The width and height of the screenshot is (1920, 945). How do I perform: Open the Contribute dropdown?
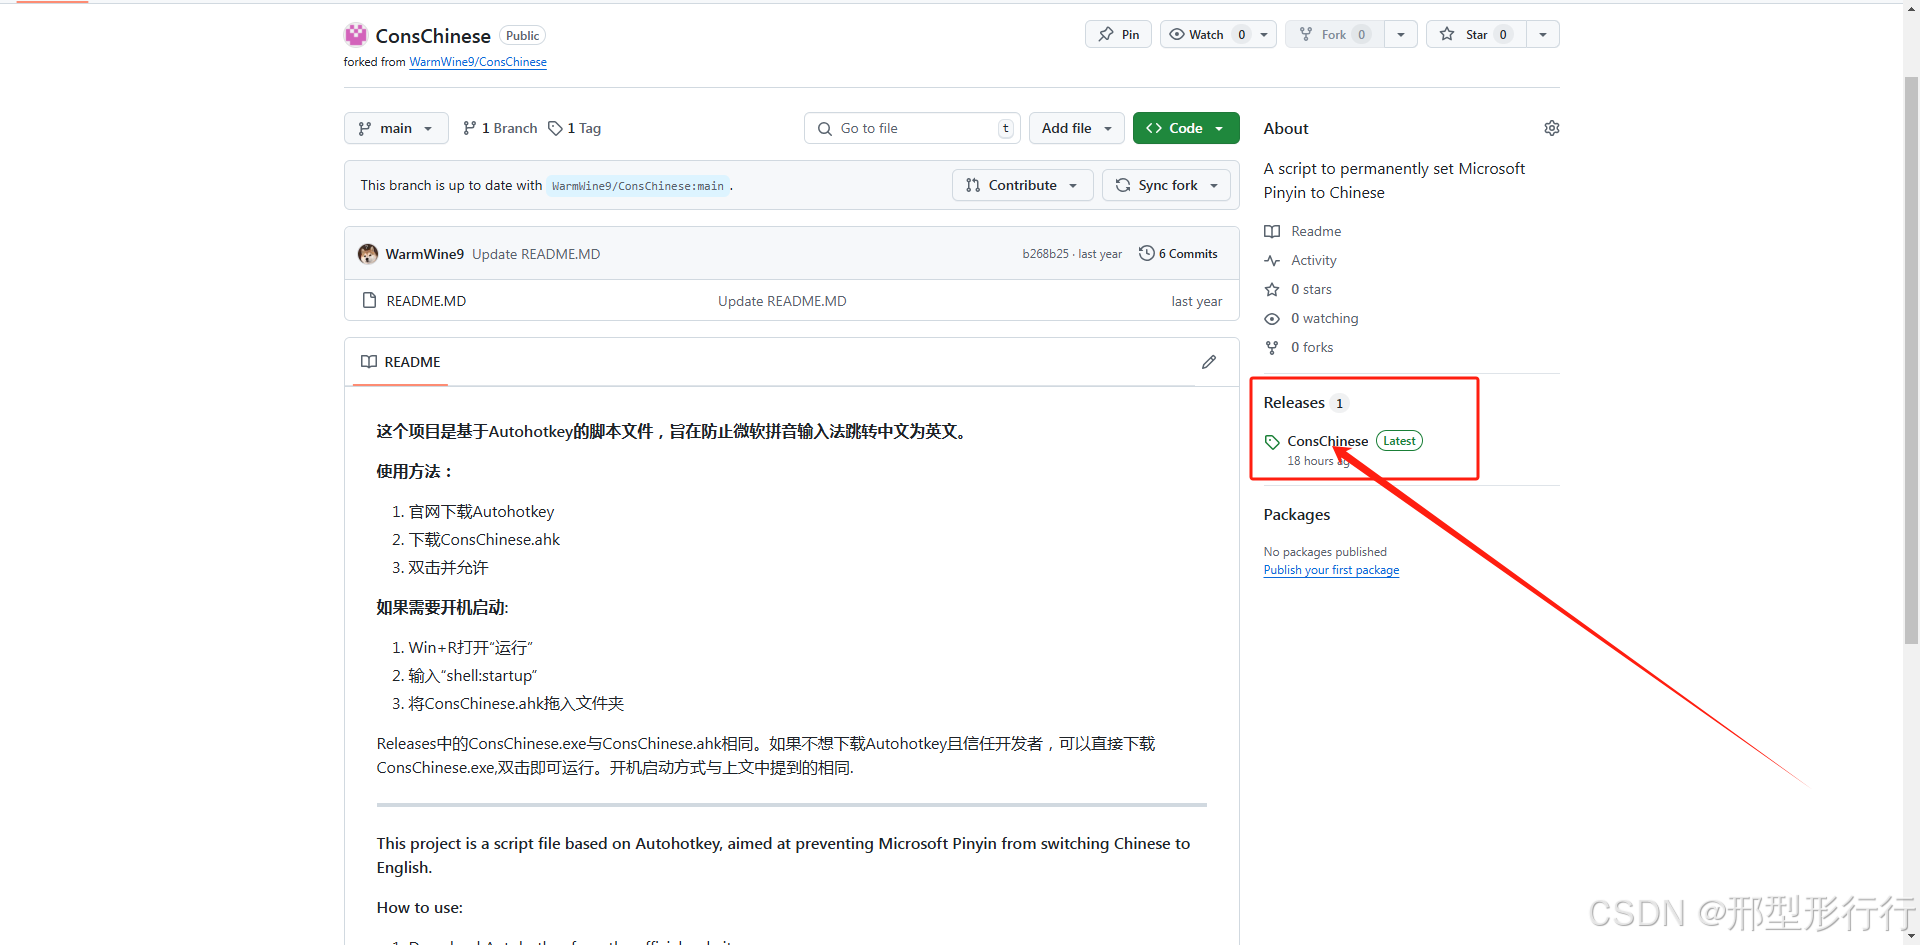coord(1022,185)
